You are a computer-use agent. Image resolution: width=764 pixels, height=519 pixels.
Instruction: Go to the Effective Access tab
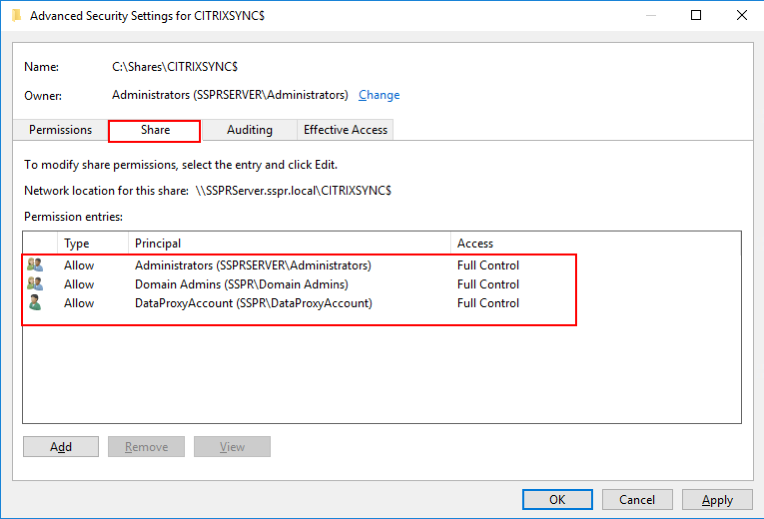(345, 130)
